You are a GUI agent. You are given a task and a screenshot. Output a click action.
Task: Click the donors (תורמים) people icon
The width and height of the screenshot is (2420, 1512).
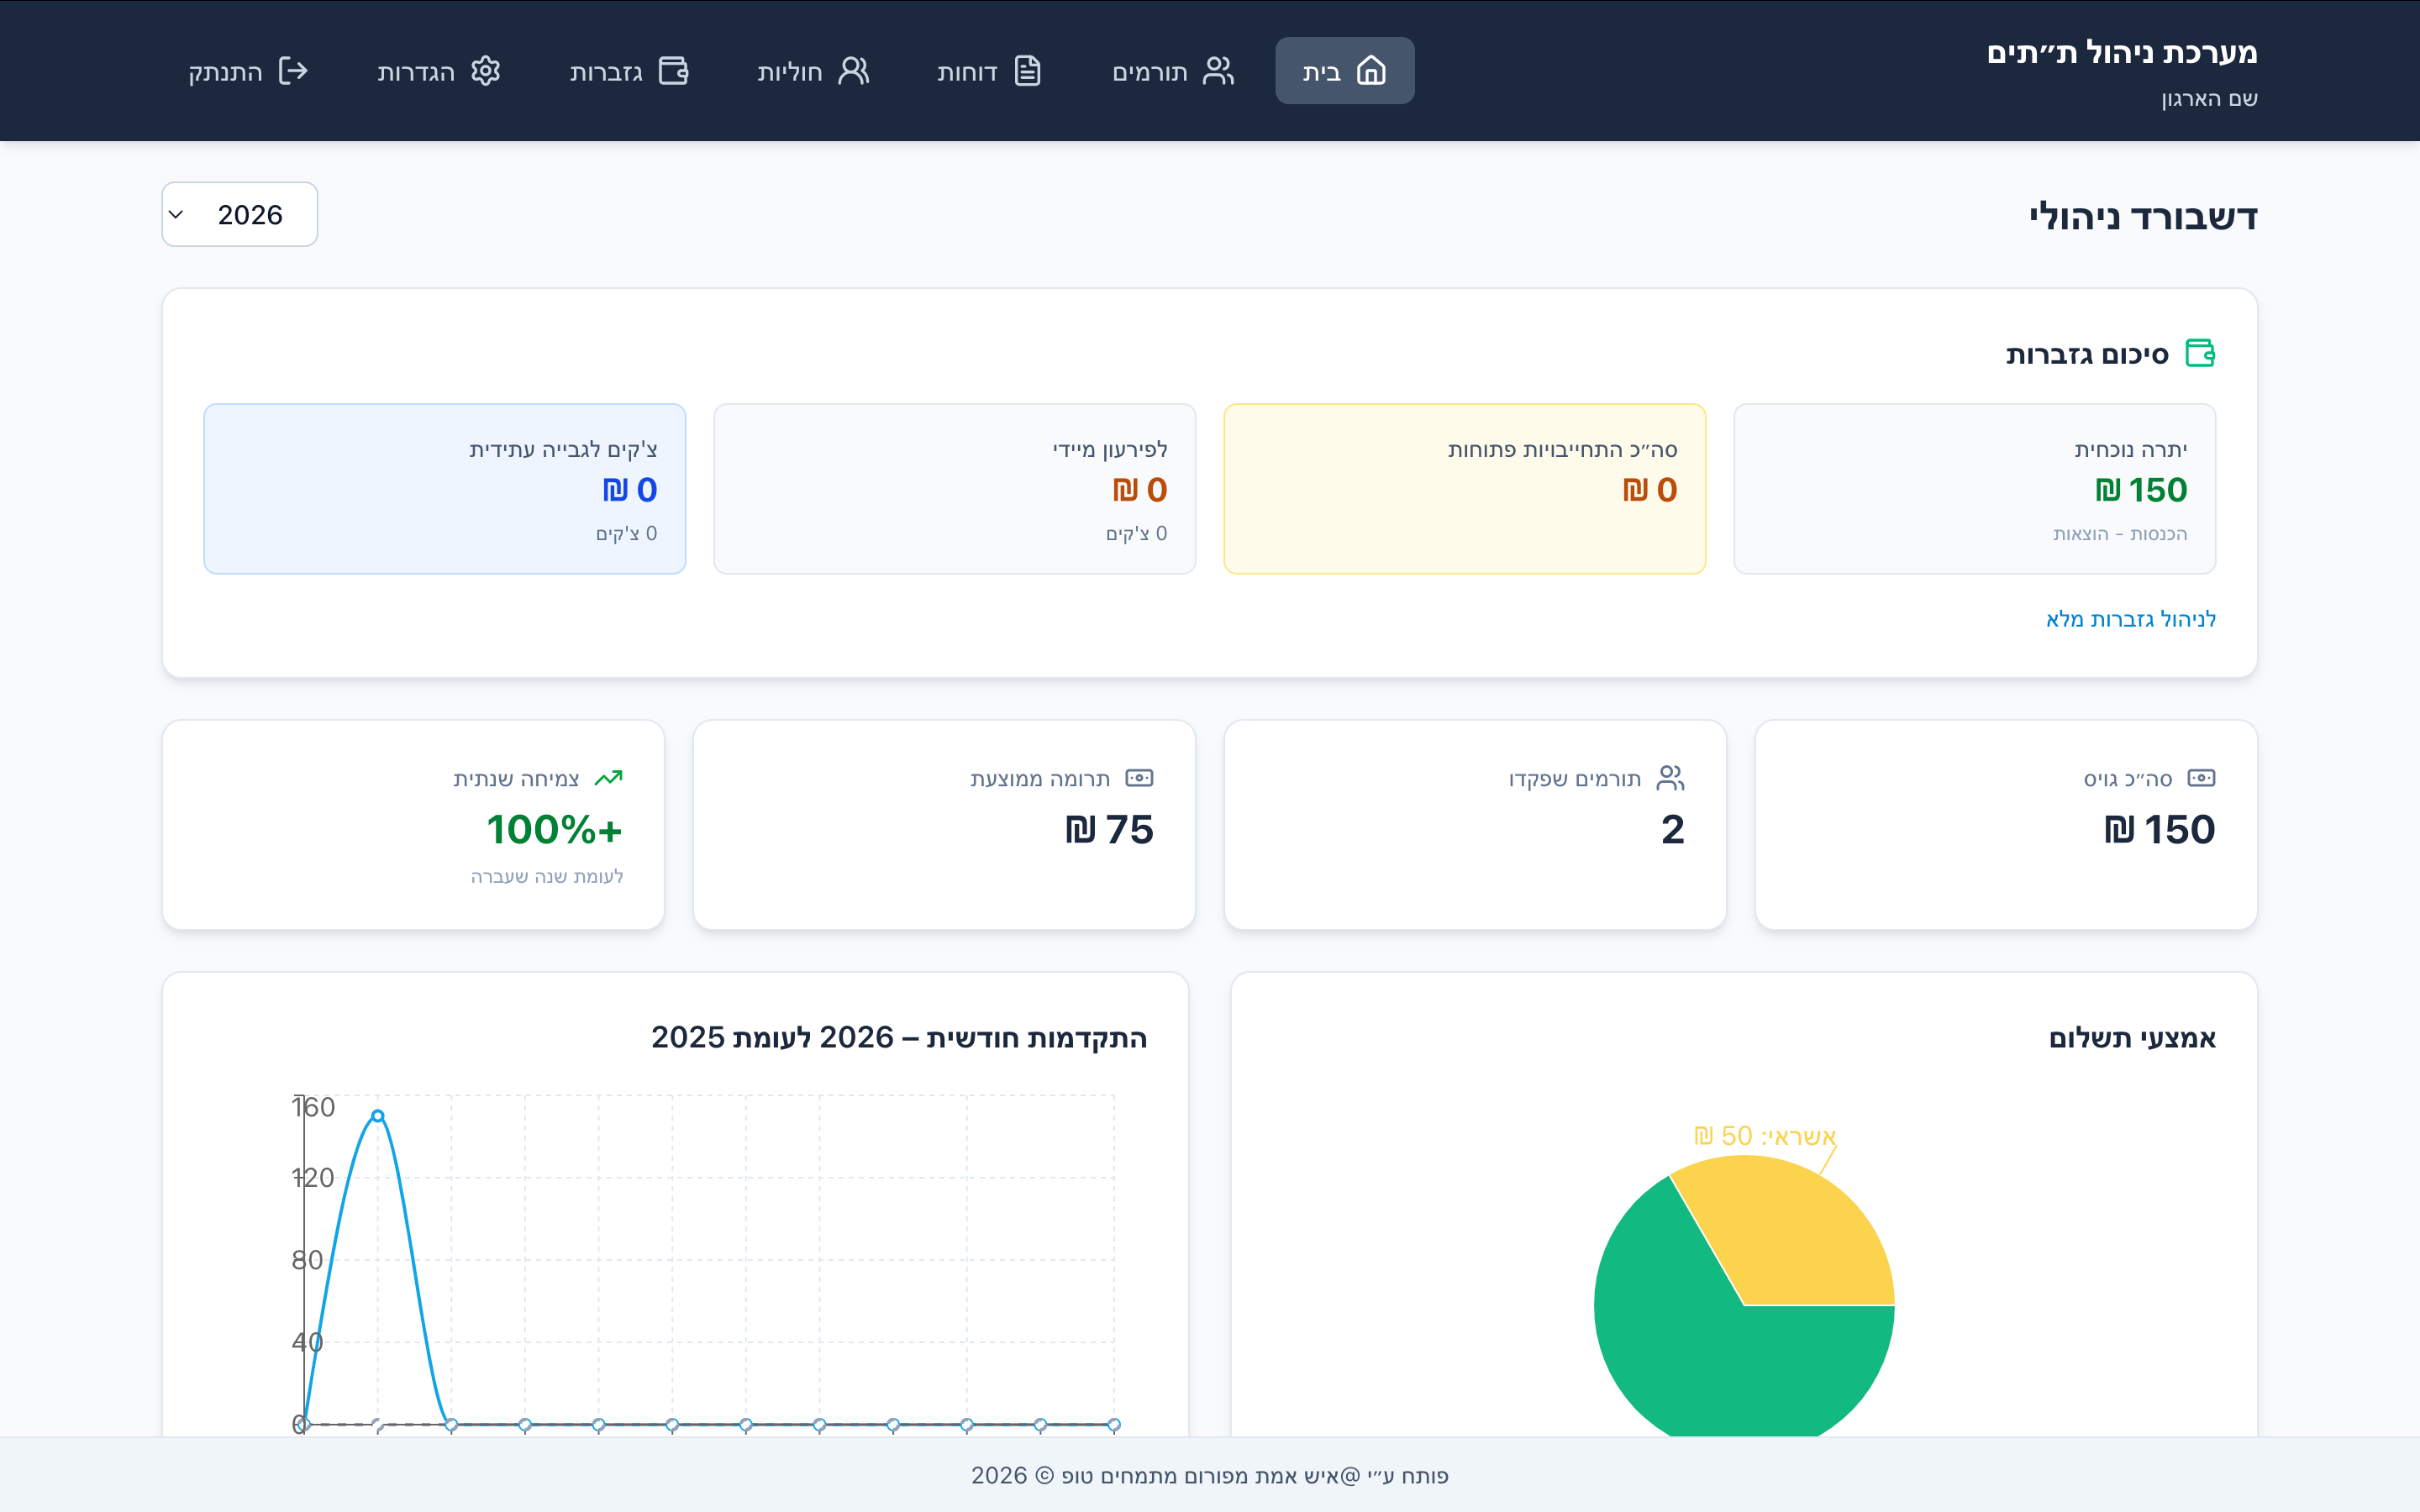tap(1218, 71)
